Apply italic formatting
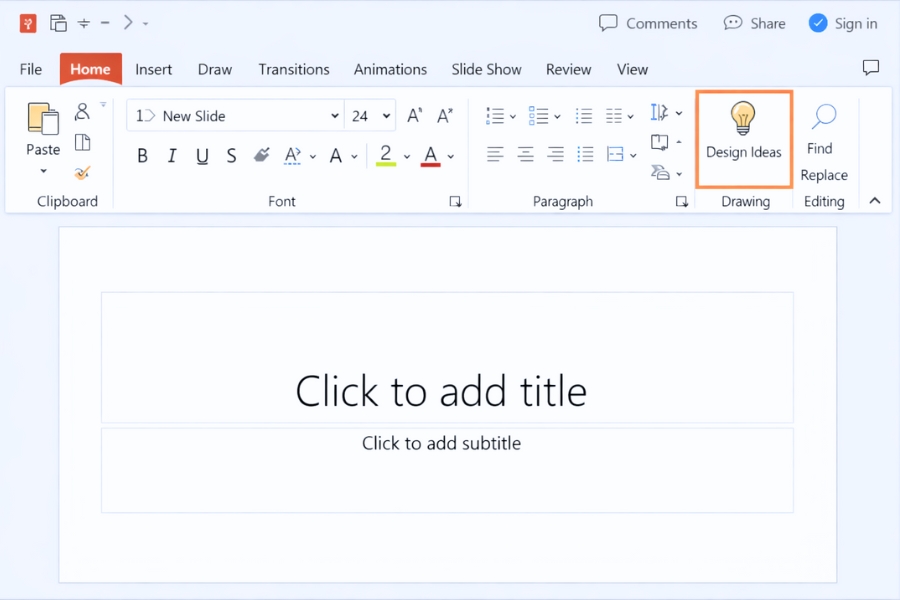 [170, 155]
